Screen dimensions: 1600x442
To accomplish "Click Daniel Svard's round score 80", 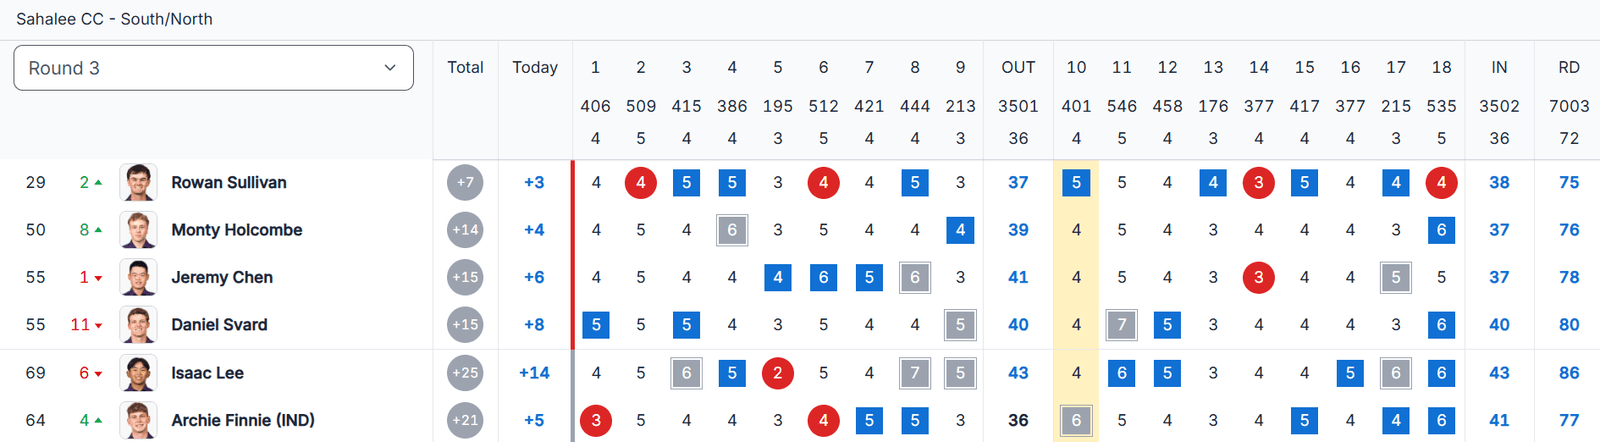I will [x=1568, y=325].
